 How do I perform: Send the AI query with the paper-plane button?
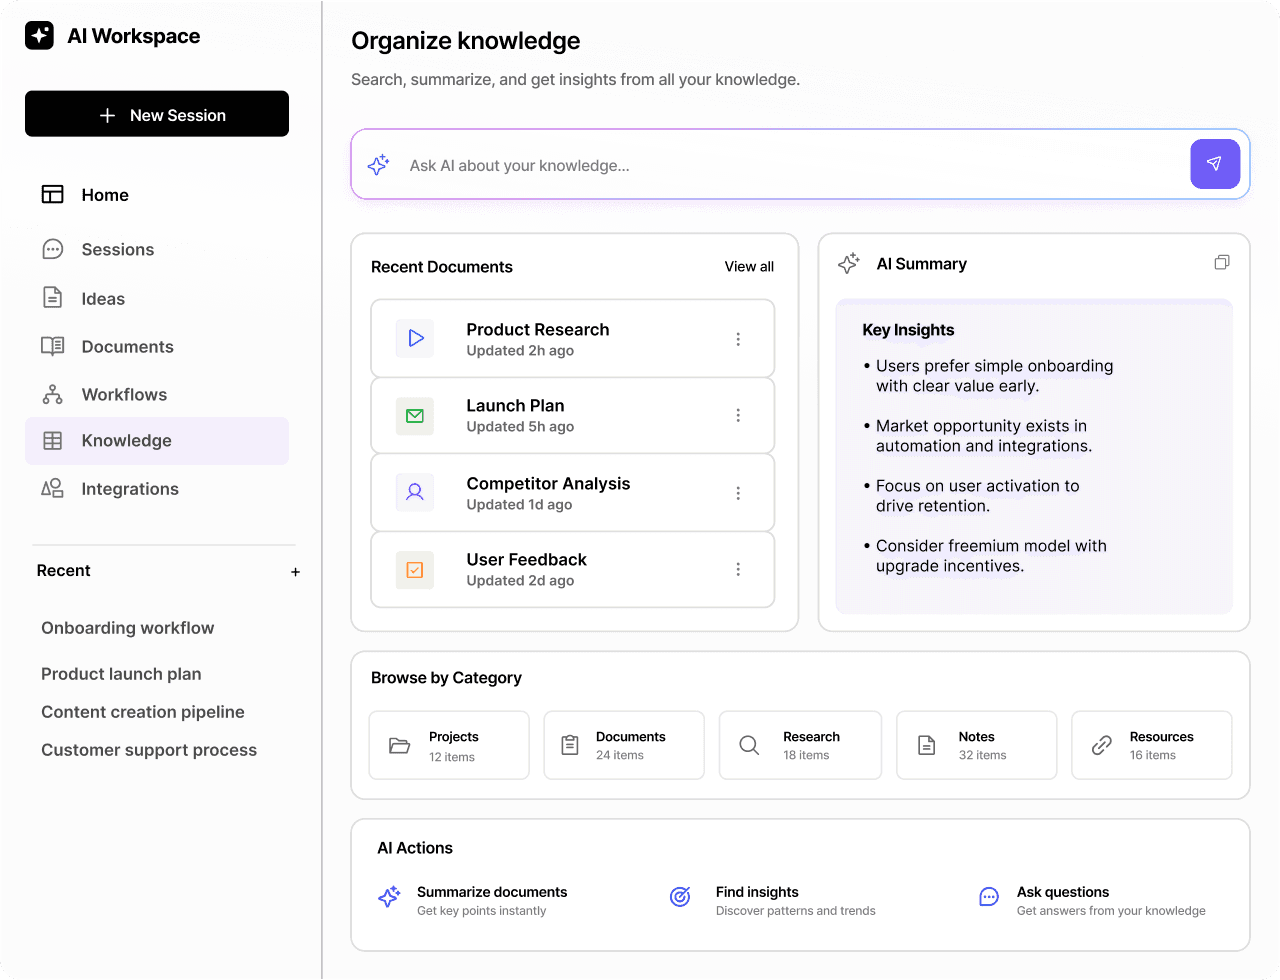pyautogui.click(x=1215, y=164)
